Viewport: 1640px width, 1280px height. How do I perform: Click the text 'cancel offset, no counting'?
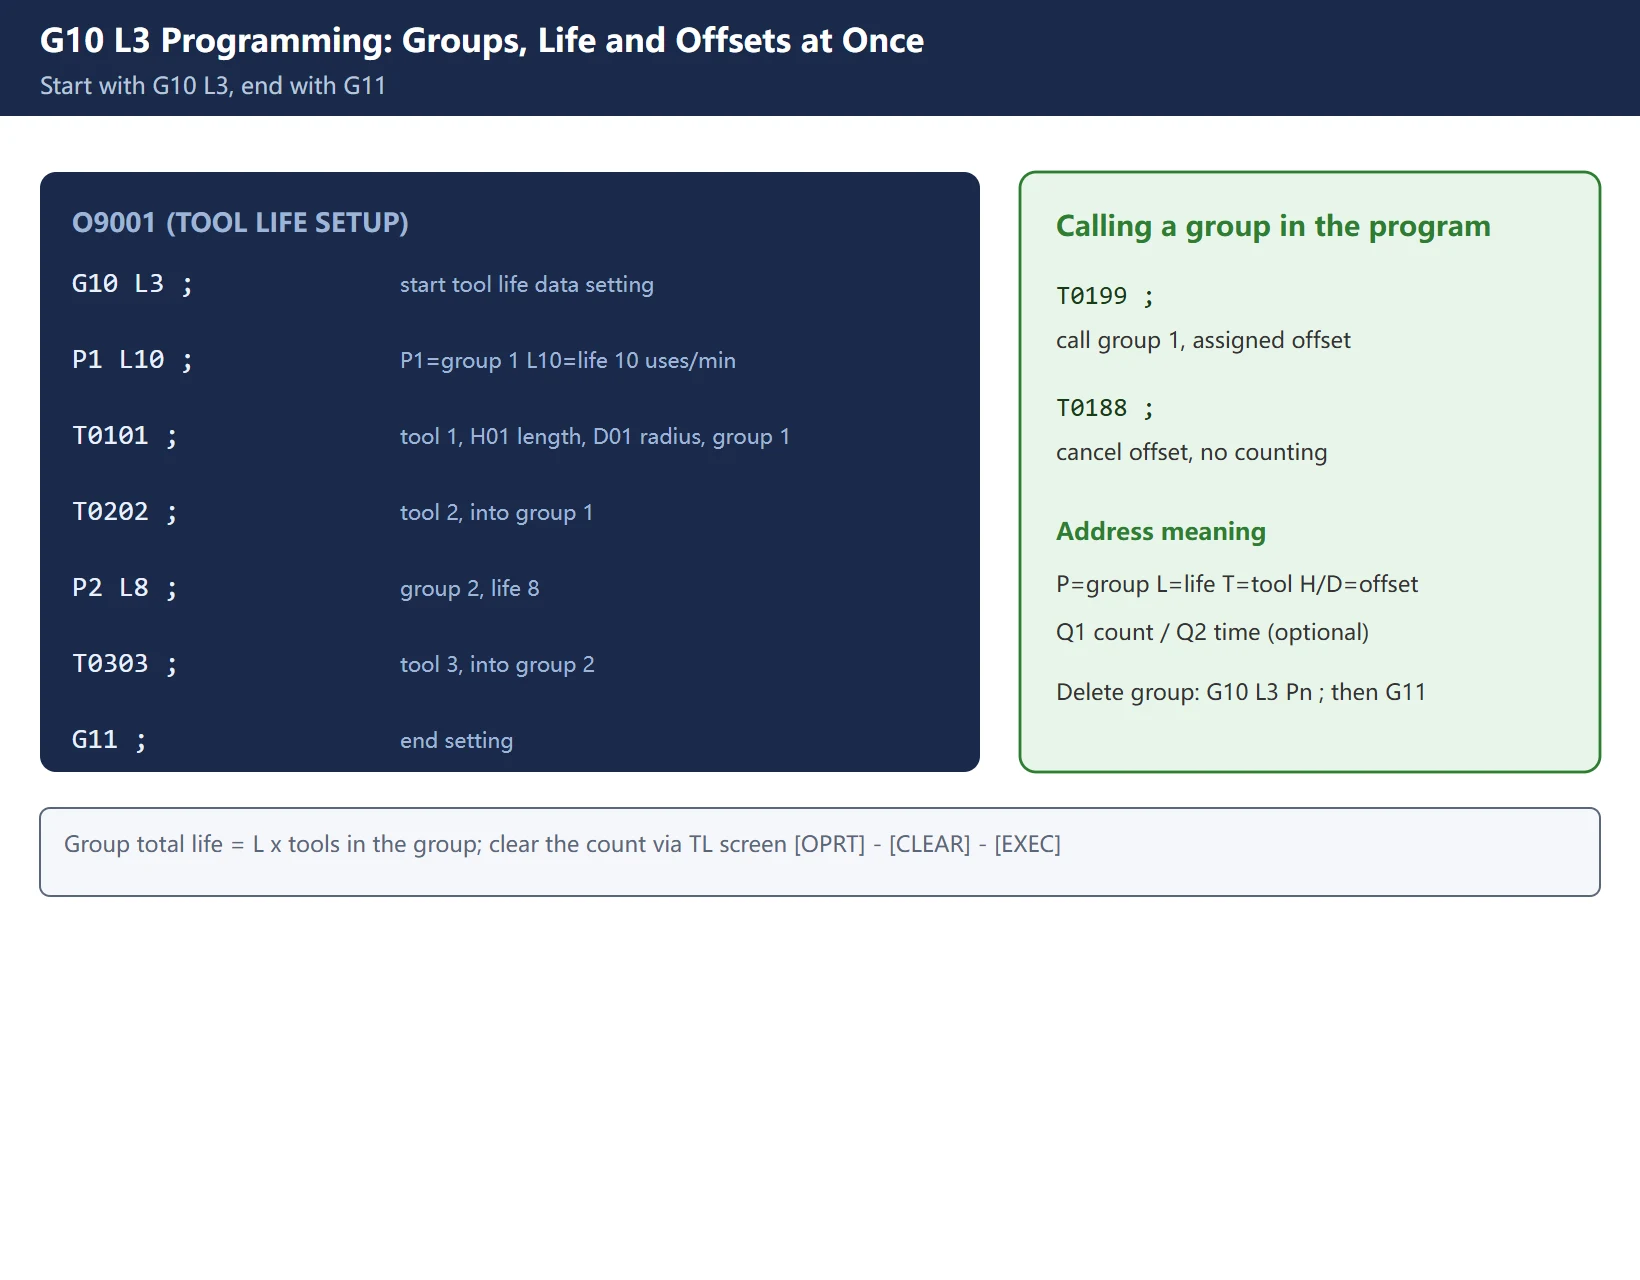(1192, 453)
